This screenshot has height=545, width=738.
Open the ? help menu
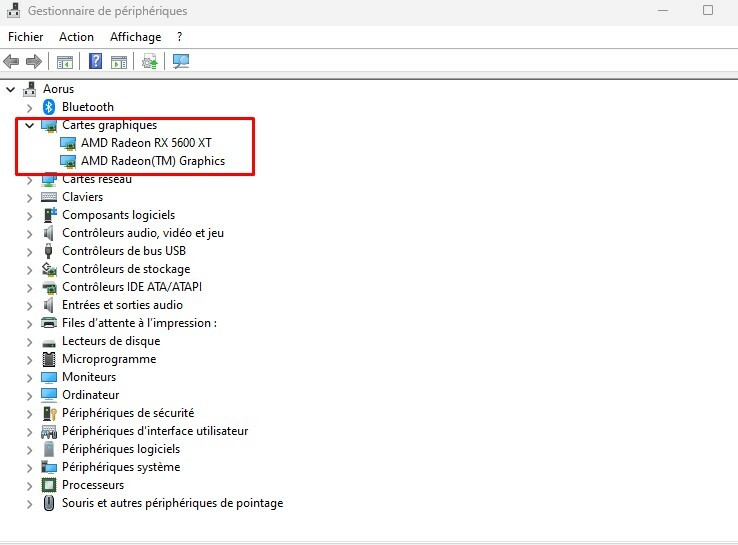pos(179,37)
